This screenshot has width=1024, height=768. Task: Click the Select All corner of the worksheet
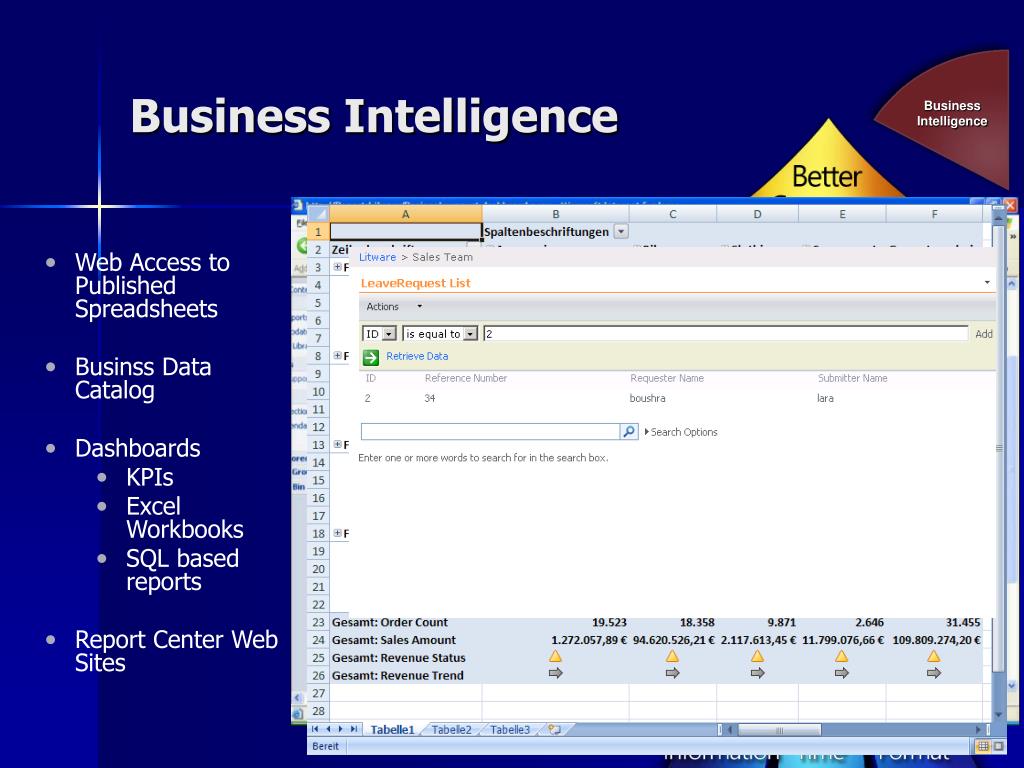coord(318,214)
